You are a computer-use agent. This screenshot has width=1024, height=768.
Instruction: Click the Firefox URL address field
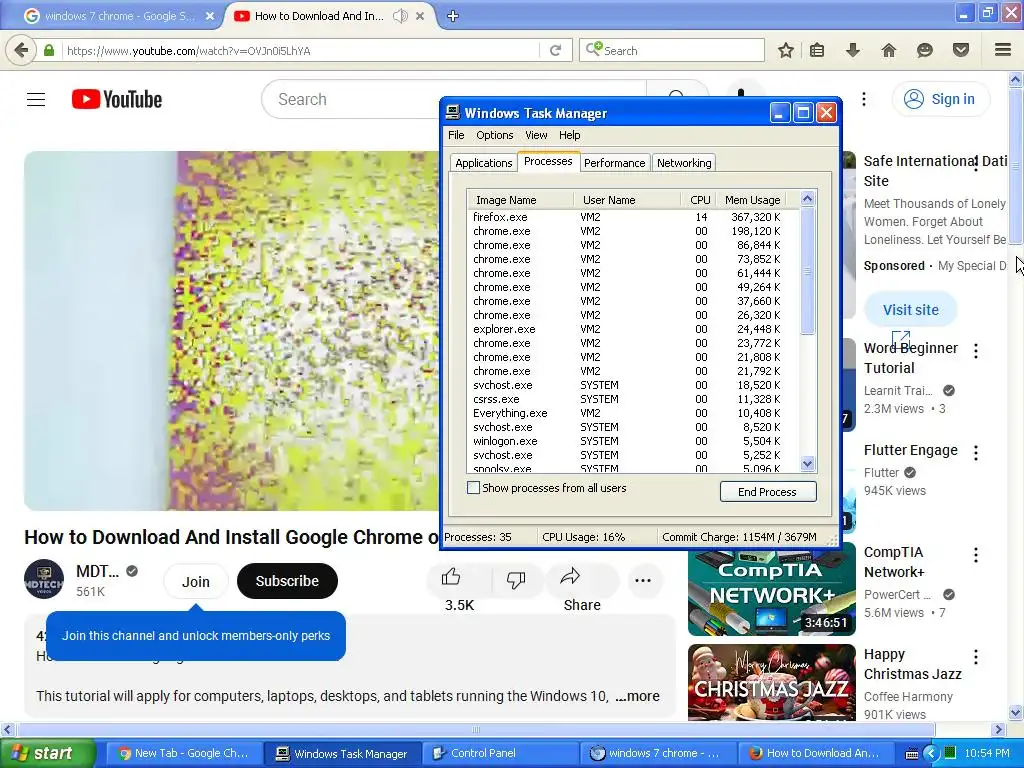(x=300, y=50)
